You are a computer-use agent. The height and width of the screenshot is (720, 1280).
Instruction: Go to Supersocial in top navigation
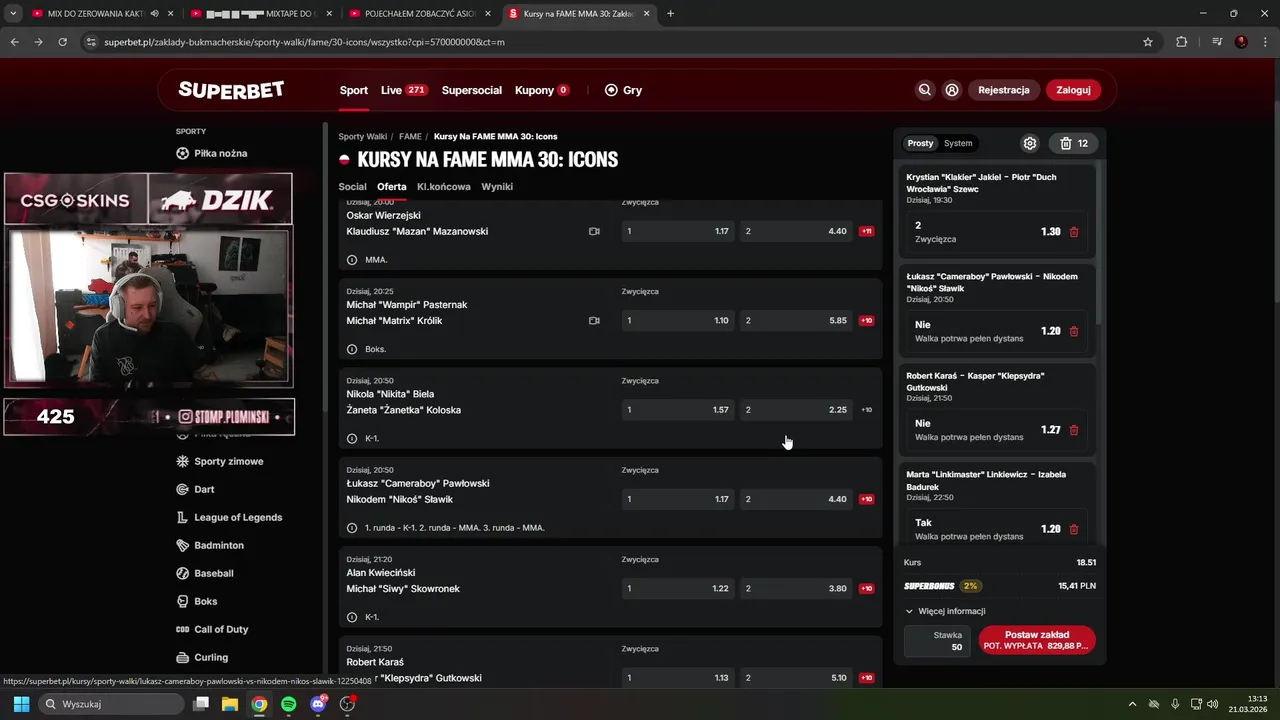(x=472, y=90)
